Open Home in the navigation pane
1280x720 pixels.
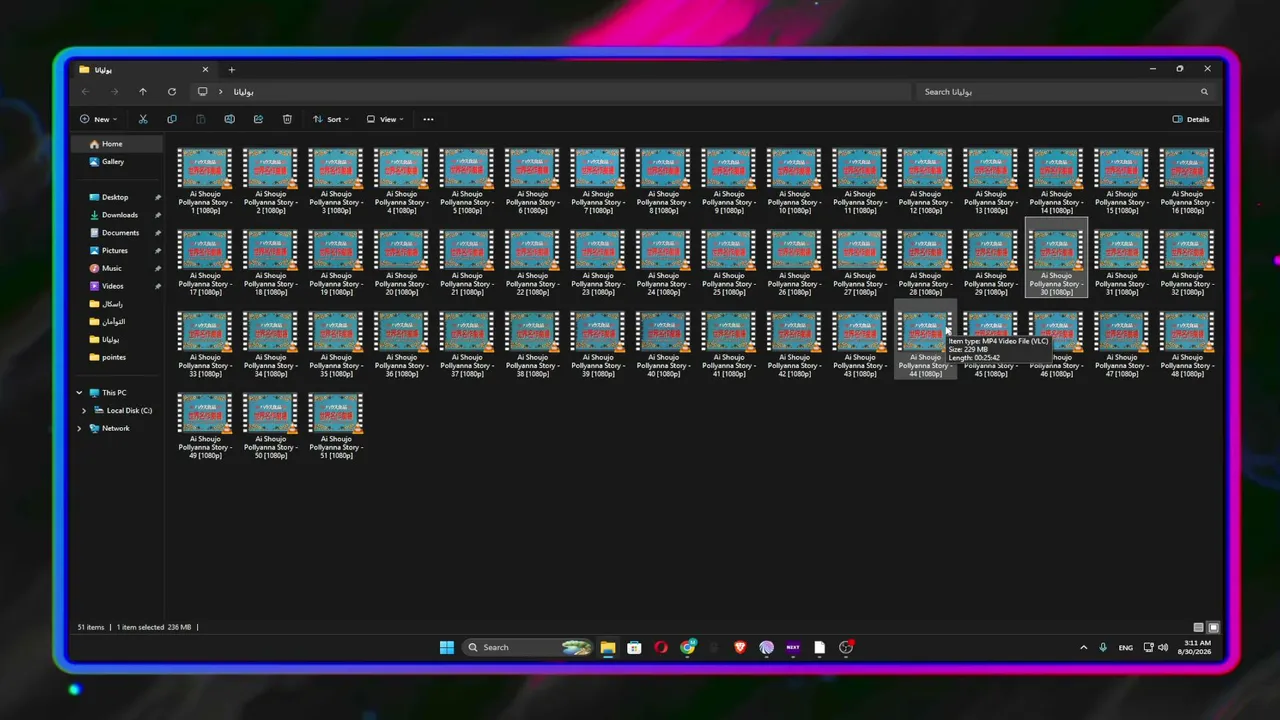[118, 144]
